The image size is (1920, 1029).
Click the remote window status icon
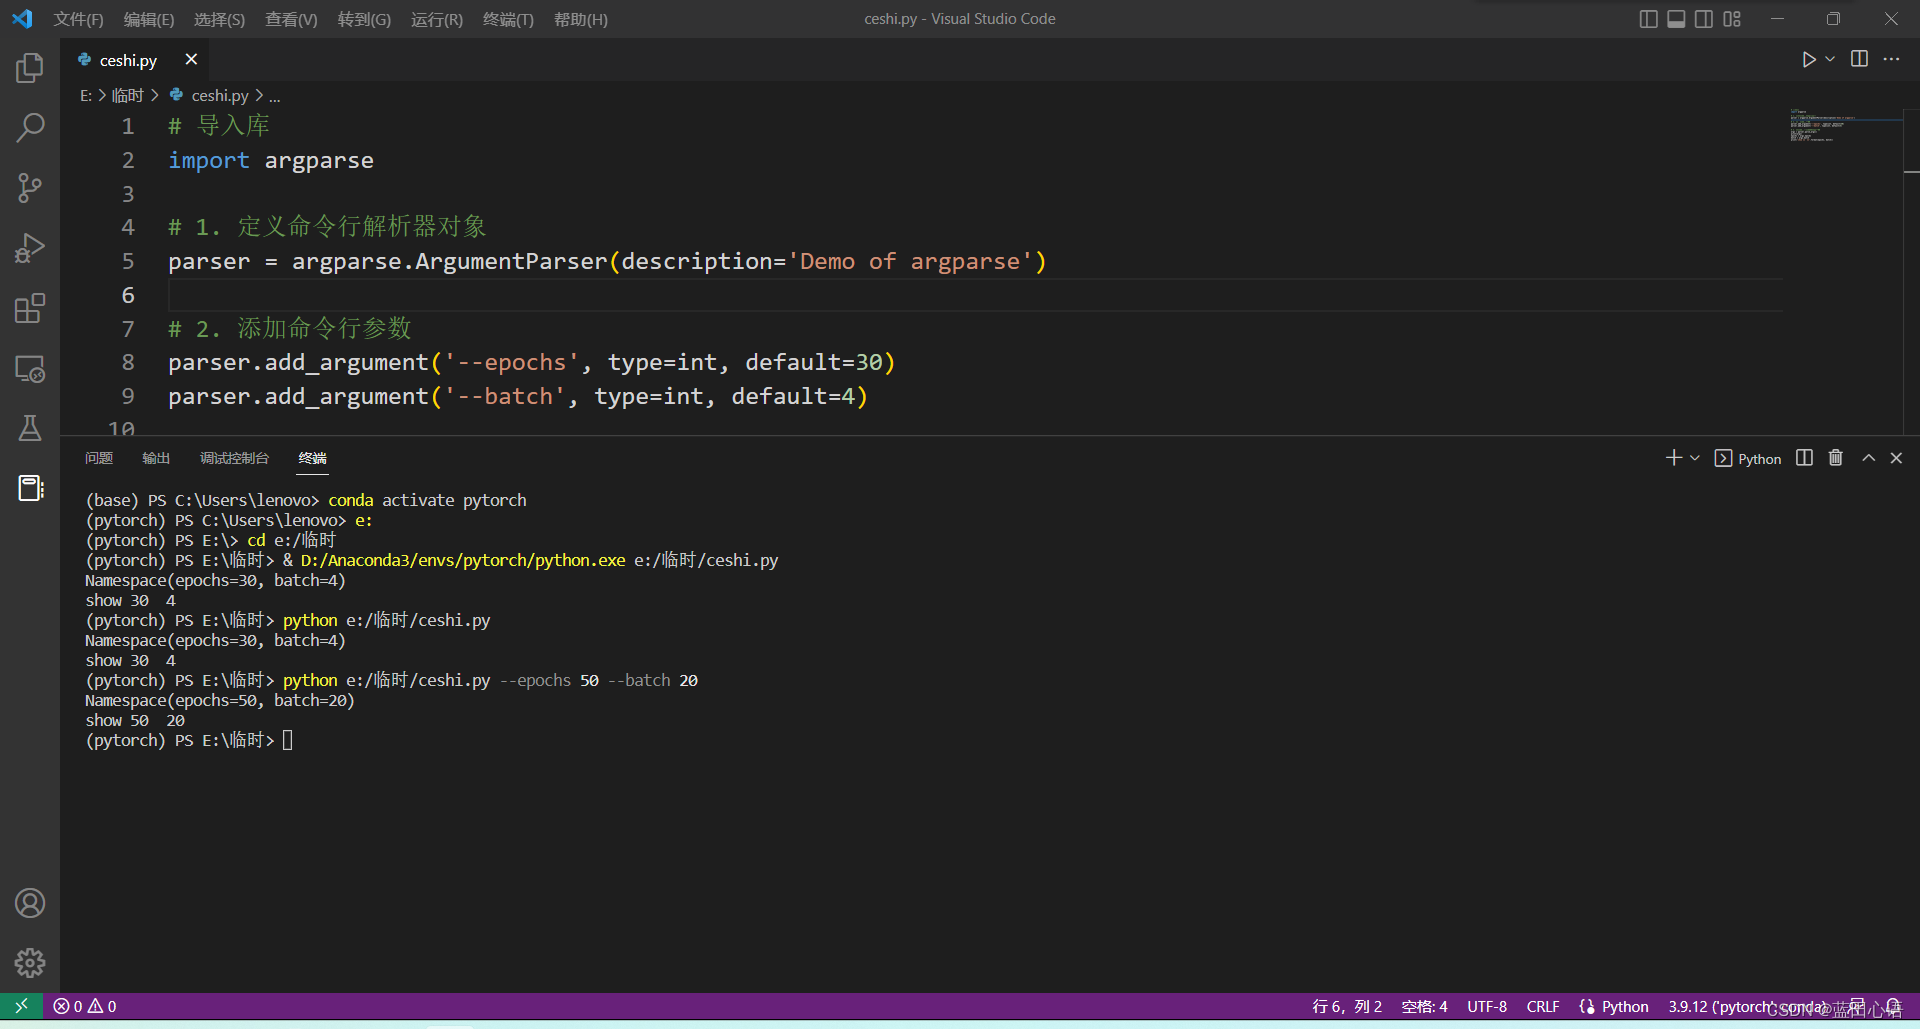pyautogui.click(x=21, y=1006)
